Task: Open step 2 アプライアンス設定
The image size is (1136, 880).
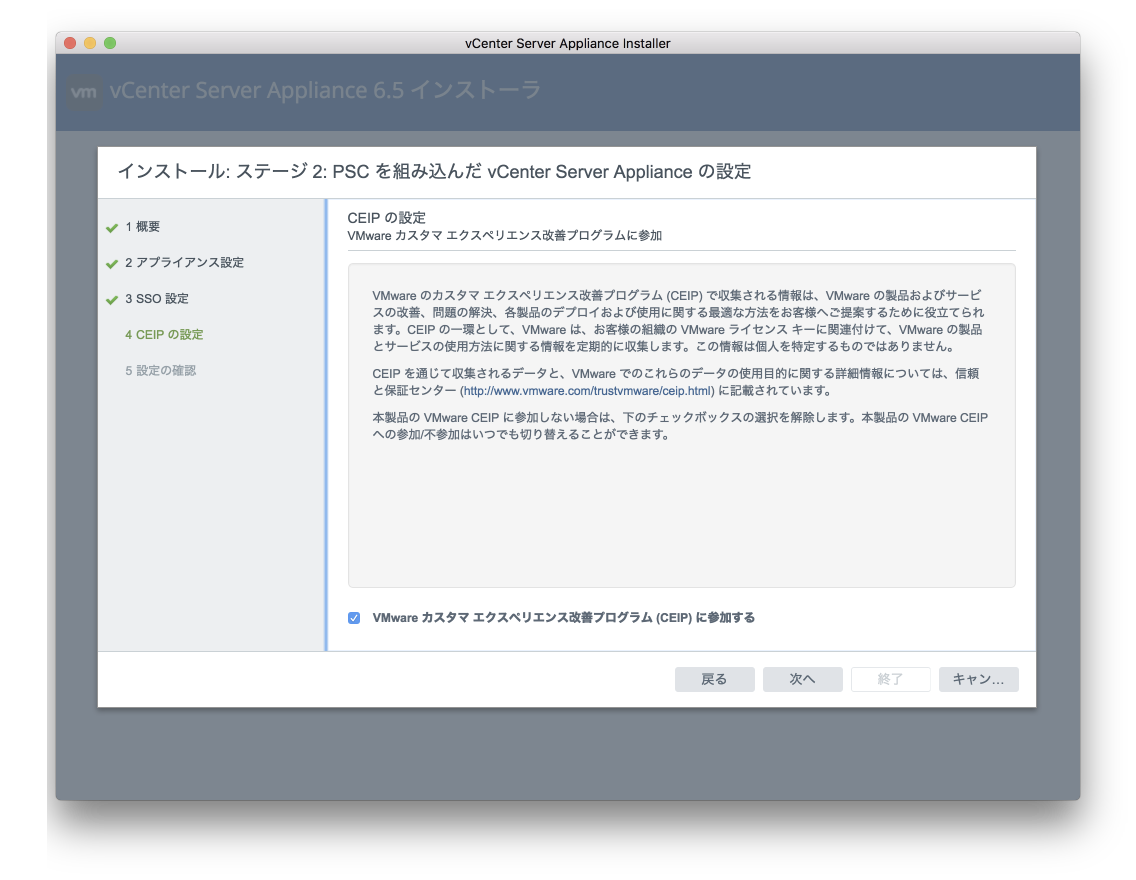Action: [x=184, y=263]
